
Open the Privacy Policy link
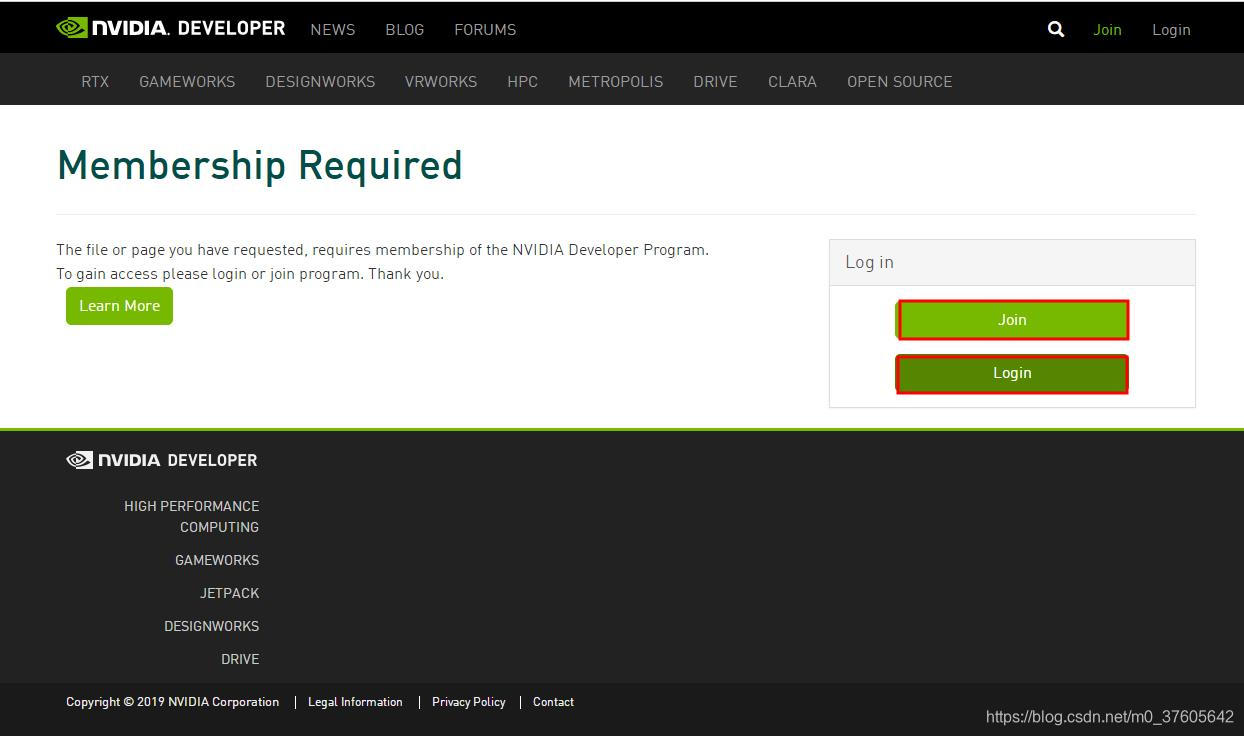coord(468,702)
